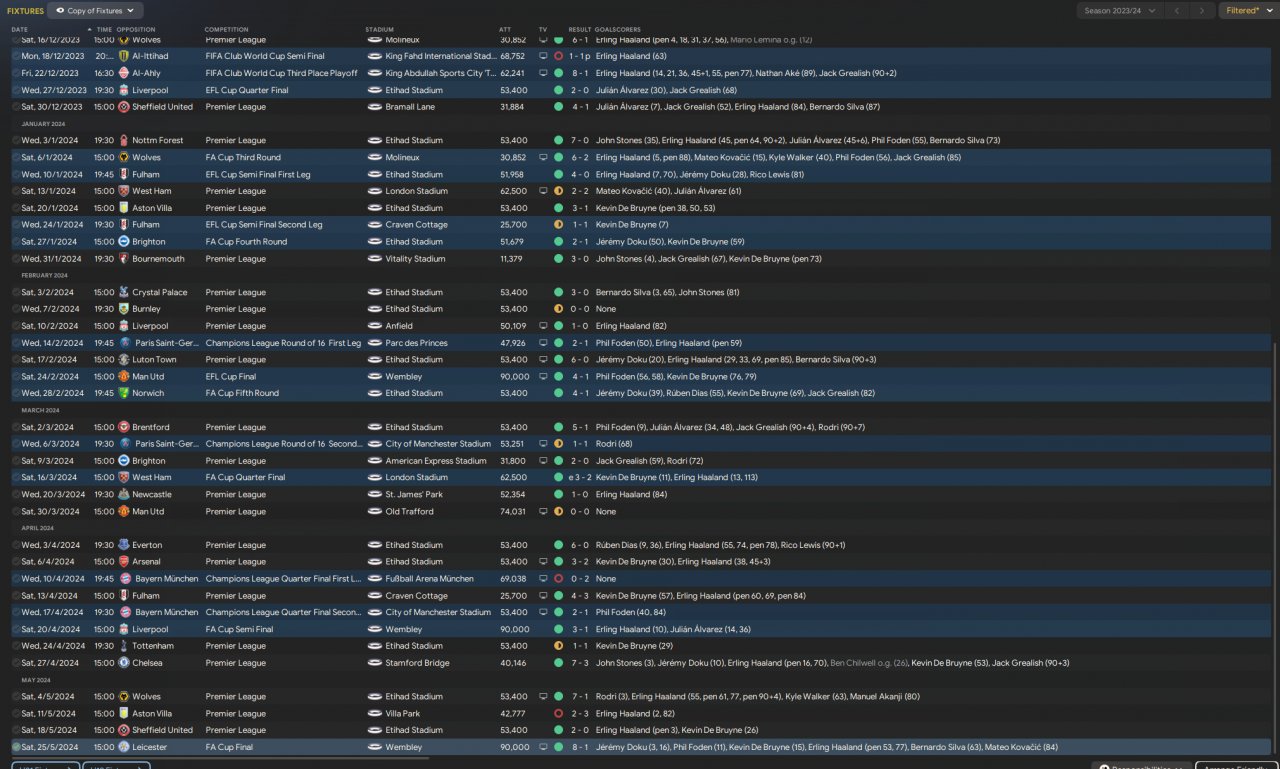Click the stadium icon beside Parc des Princes
The width and height of the screenshot is (1280, 769).
click(x=375, y=343)
